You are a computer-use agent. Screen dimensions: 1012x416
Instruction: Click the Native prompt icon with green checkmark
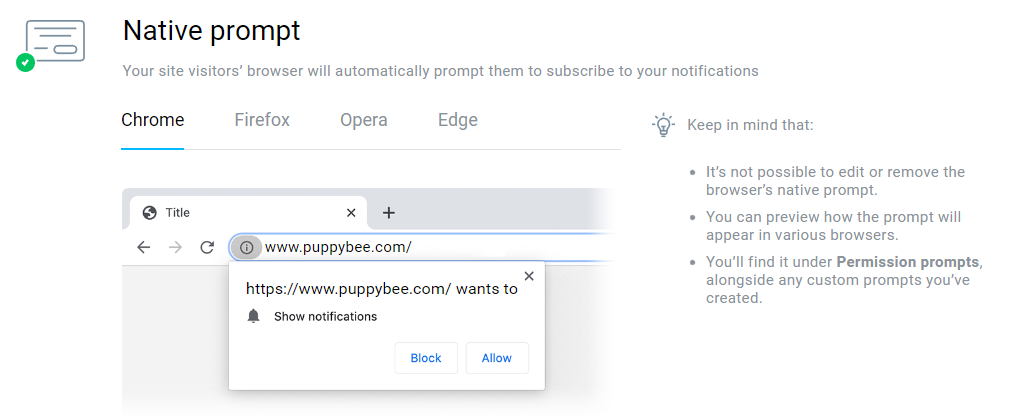coord(52,45)
